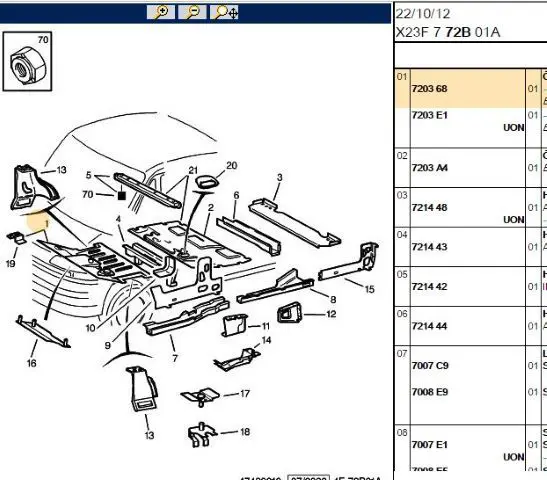The width and height of the screenshot is (547, 480).
Task: Select part number 7214 42
Action: (x=429, y=287)
